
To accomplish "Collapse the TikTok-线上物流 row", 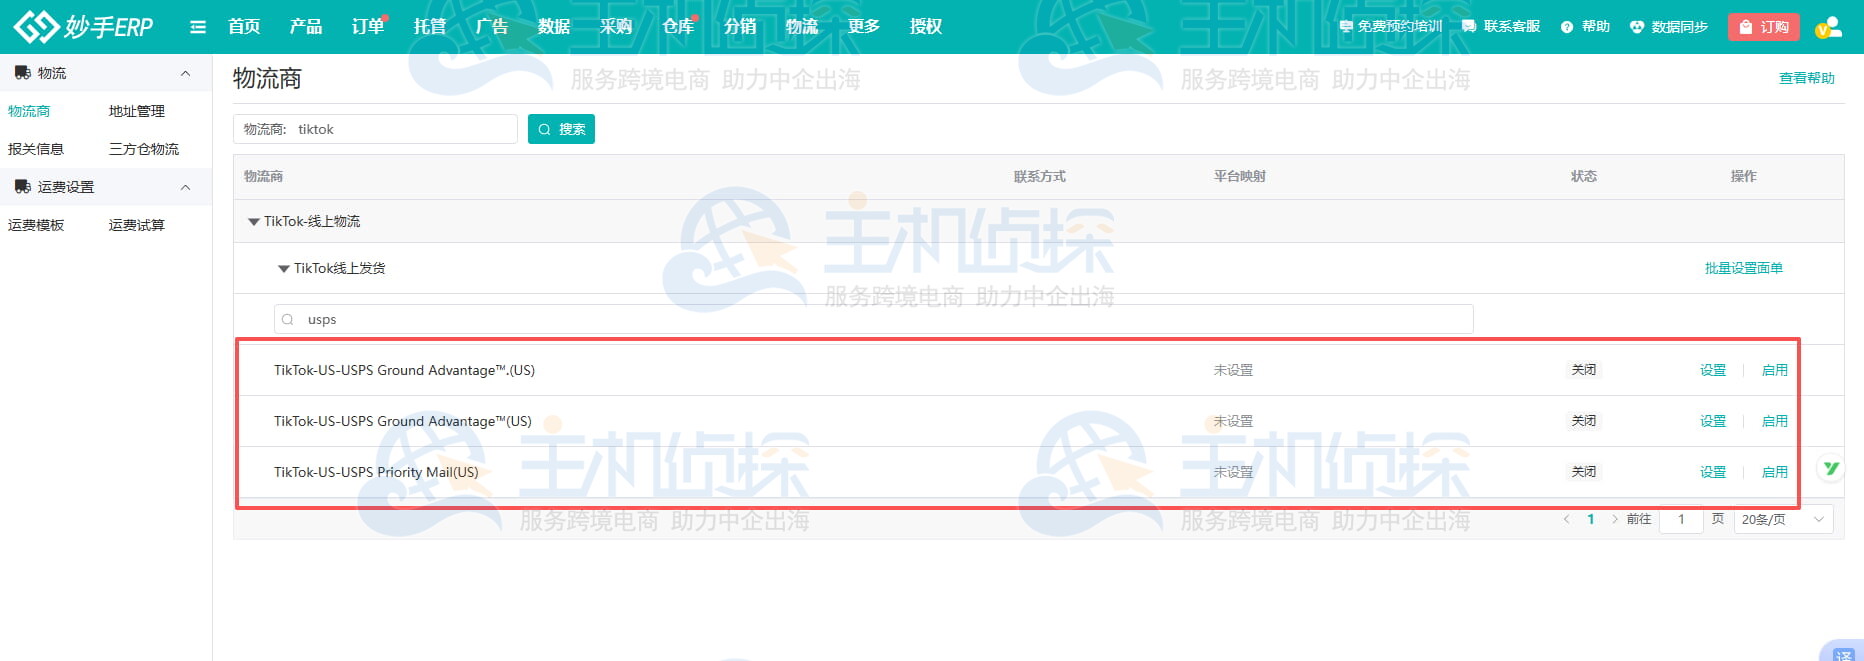I will 254,222.
